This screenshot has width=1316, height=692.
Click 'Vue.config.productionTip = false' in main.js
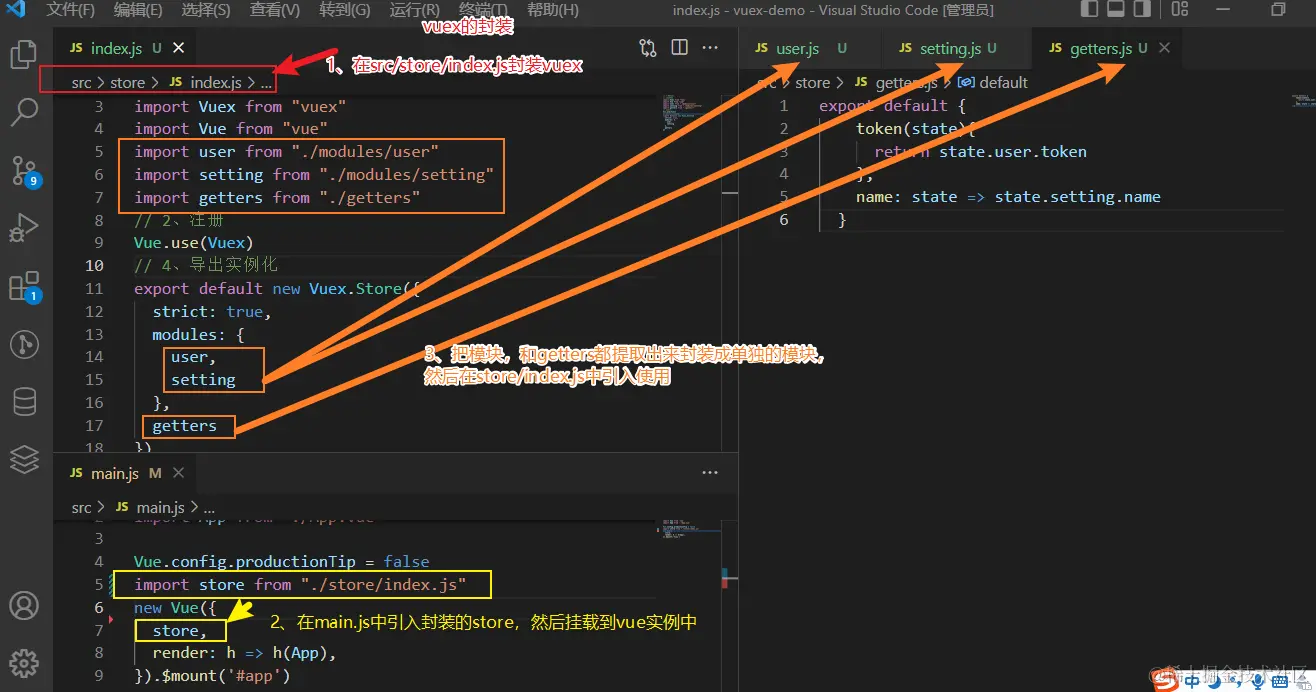point(281,561)
